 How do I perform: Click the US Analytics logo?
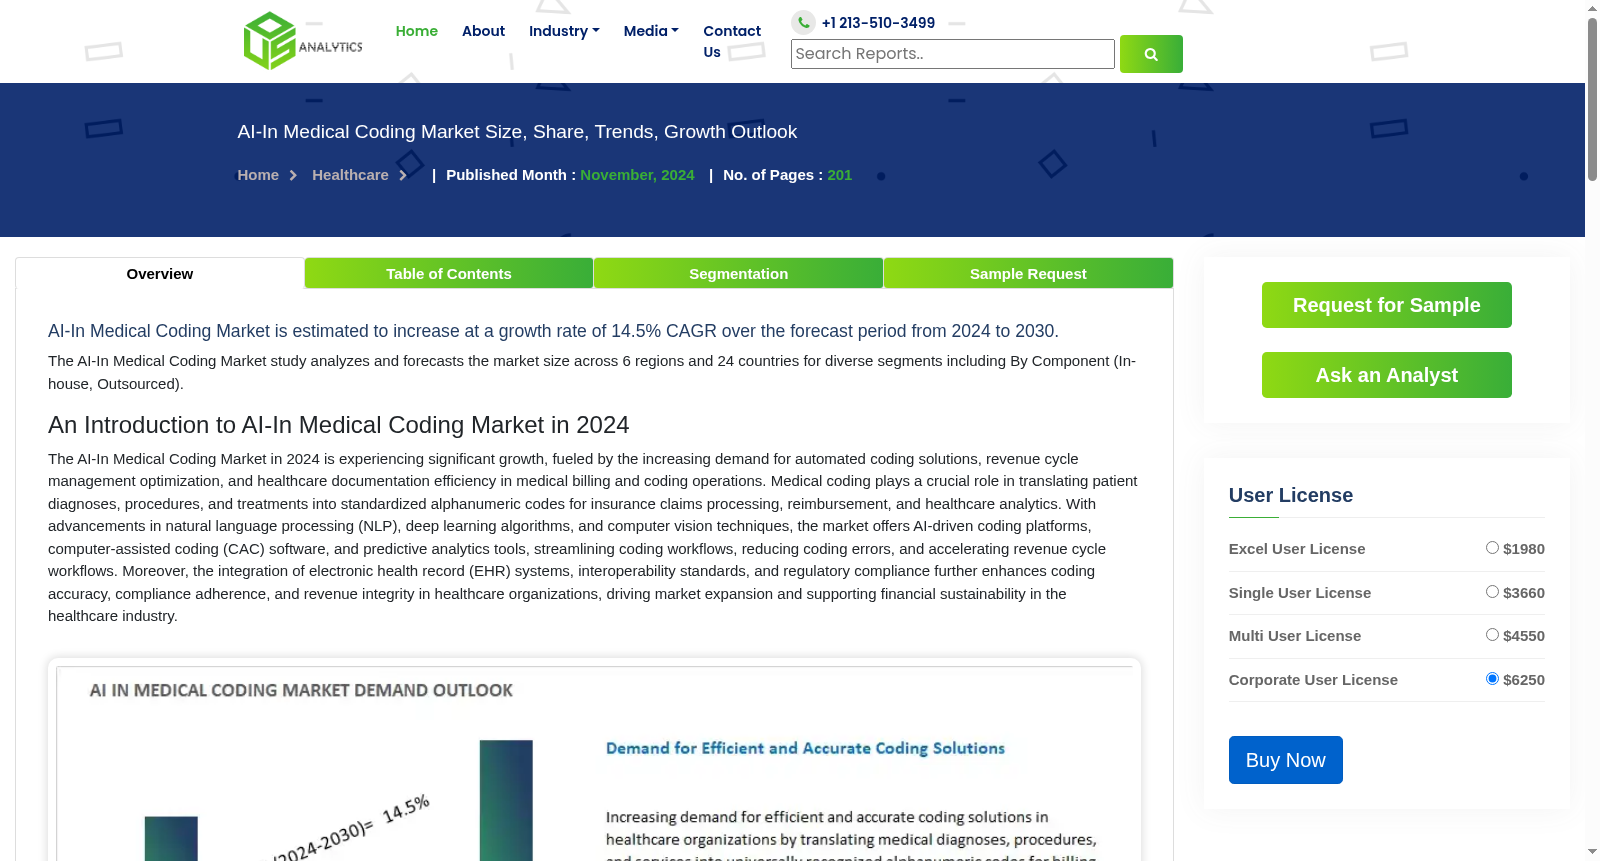pos(303,41)
